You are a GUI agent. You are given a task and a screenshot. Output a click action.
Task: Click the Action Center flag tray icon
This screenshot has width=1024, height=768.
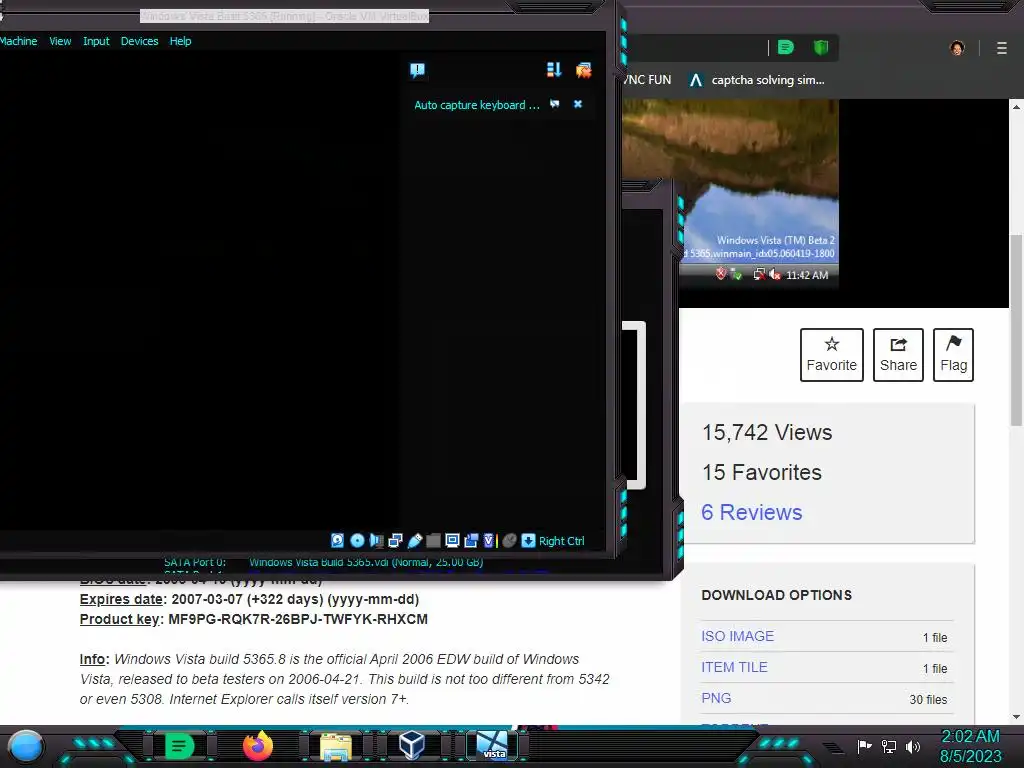click(x=865, y=746)
